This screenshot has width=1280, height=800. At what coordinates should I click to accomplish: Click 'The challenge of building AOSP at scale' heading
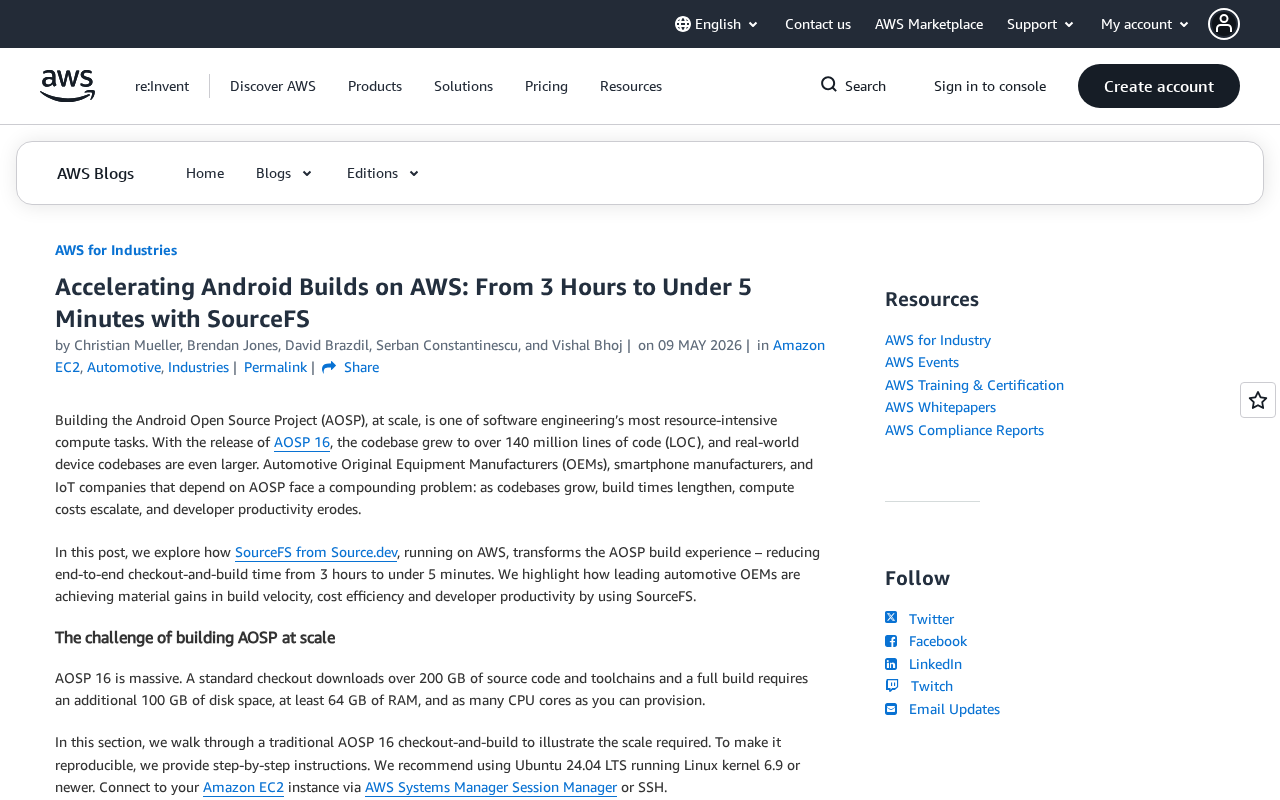click(195, 637)
